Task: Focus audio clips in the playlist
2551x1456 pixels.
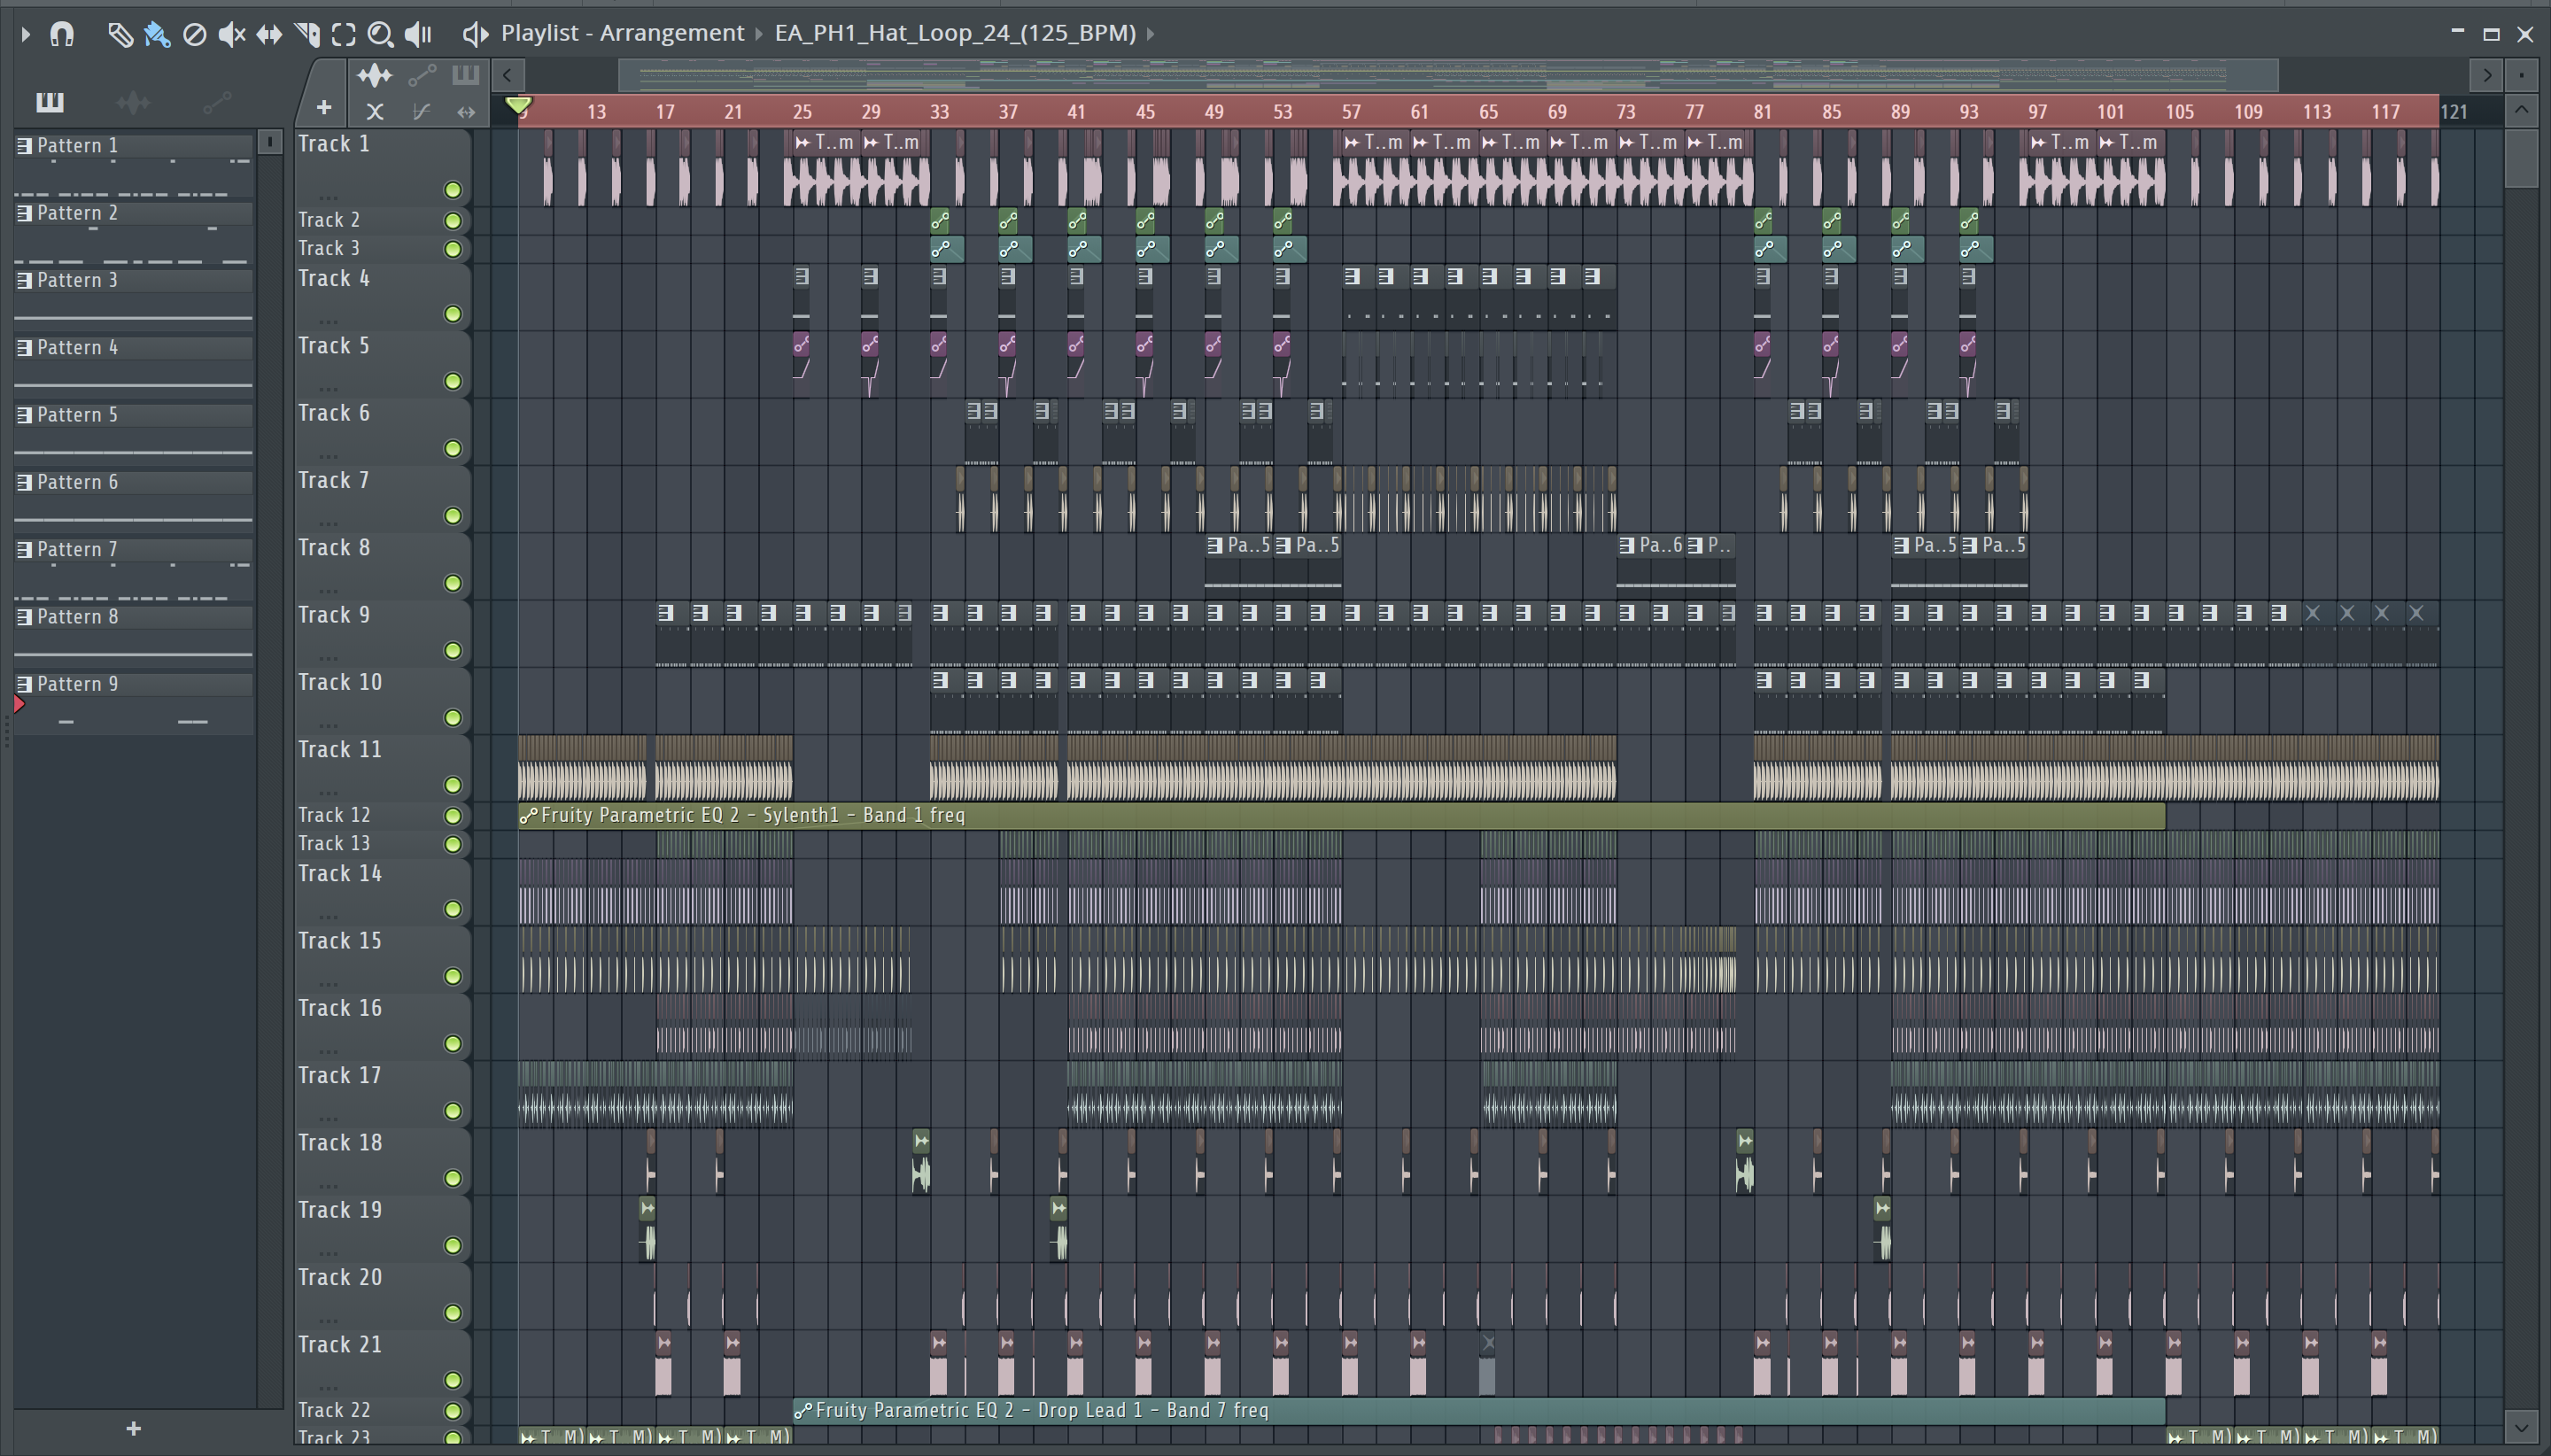Action: tap(374, 75)
